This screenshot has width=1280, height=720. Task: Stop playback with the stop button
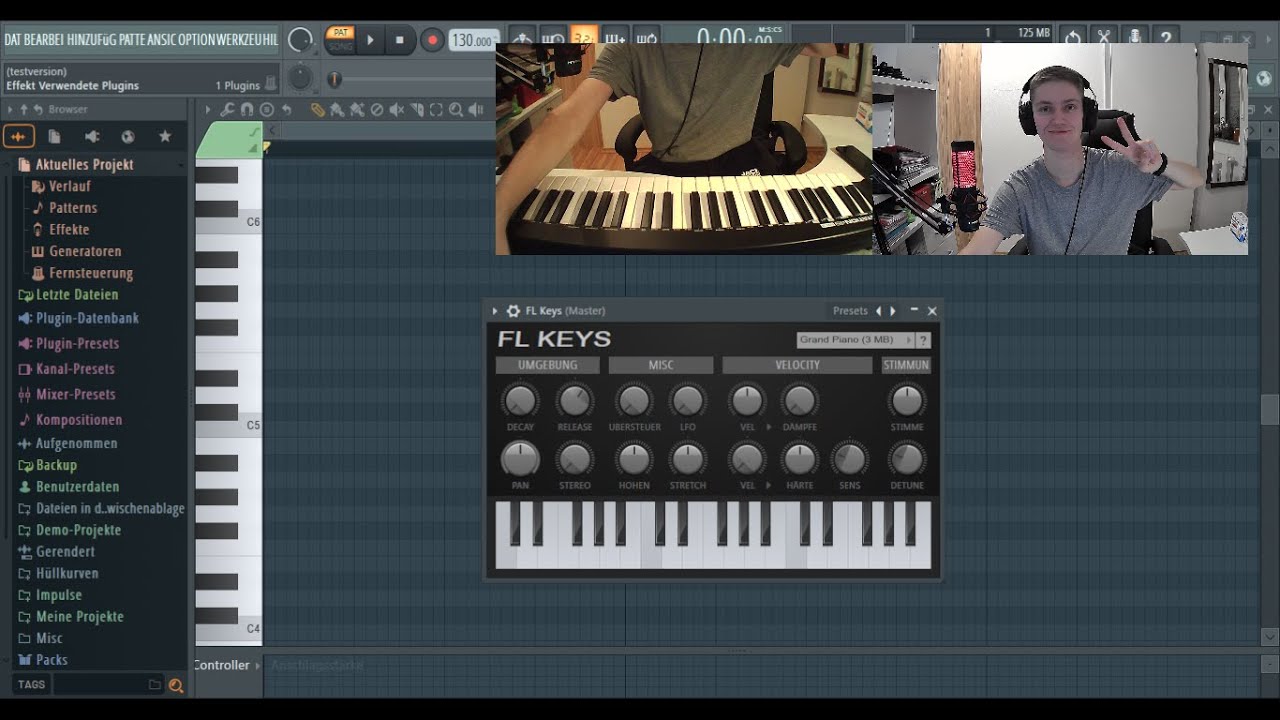coord(400,40)
